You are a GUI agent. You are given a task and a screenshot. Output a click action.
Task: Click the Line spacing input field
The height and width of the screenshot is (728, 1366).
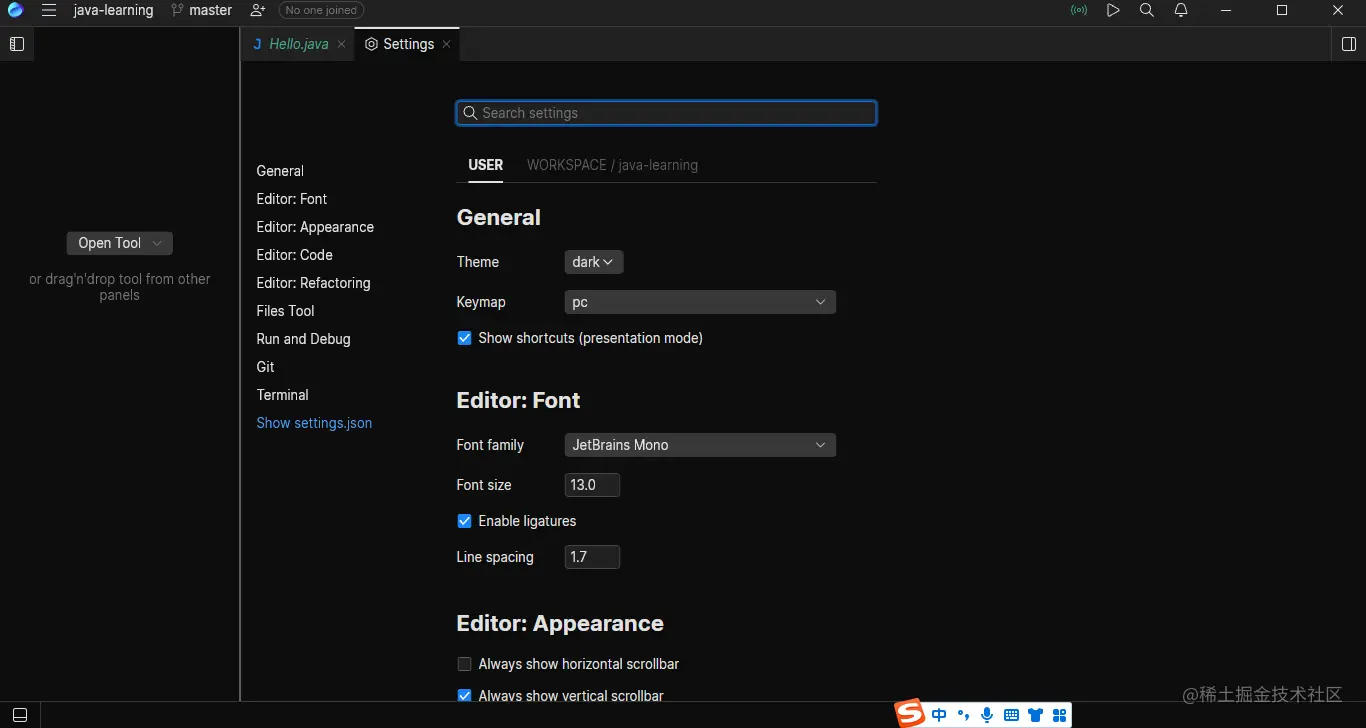[x=592, y=557]
